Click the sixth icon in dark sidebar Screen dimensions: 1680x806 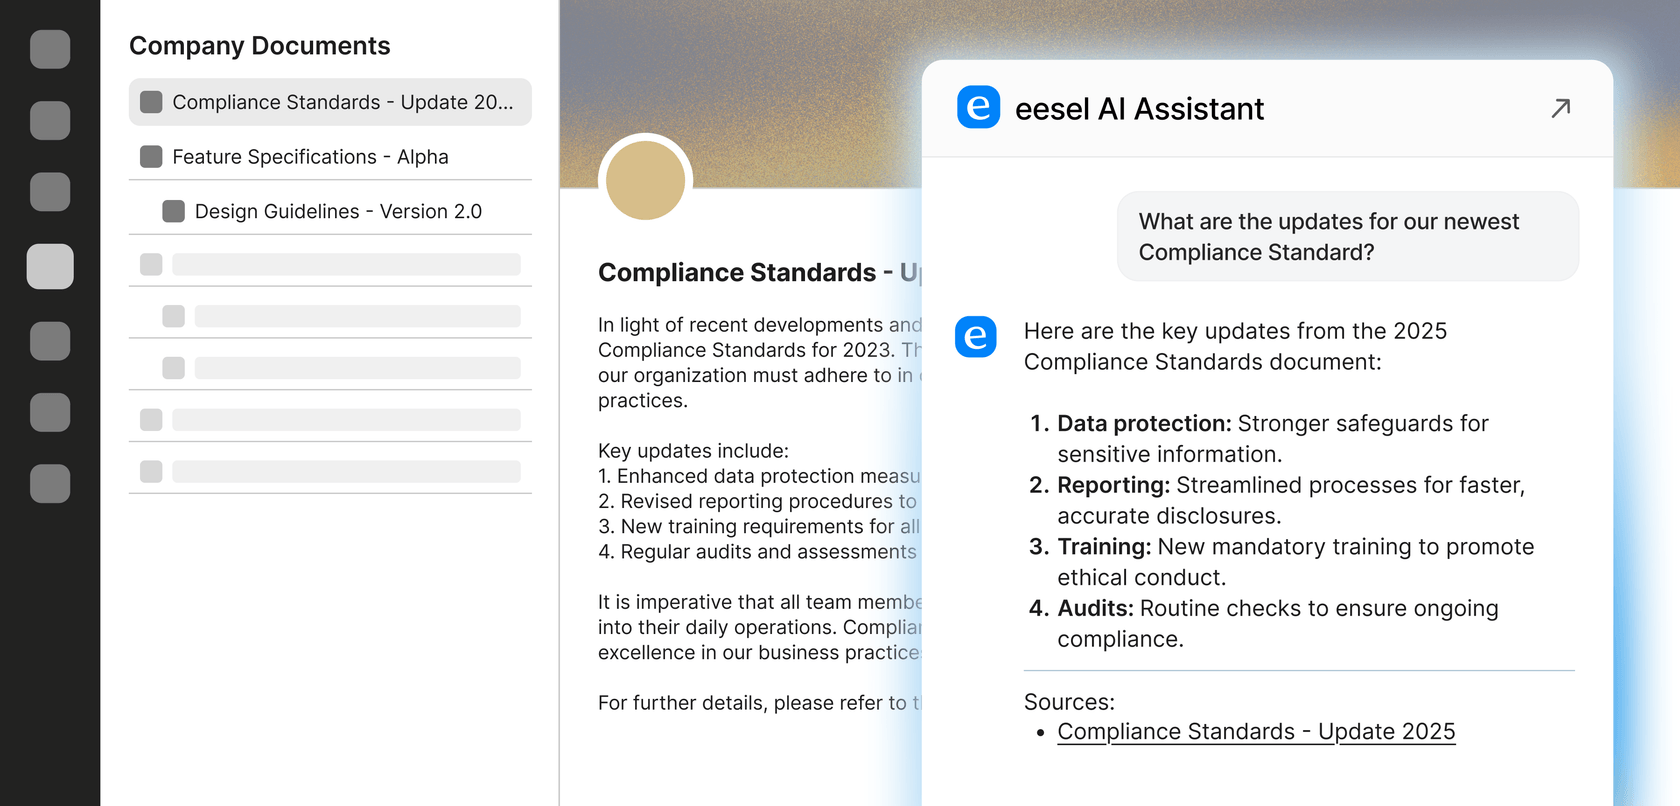click(x=50, y=412)
